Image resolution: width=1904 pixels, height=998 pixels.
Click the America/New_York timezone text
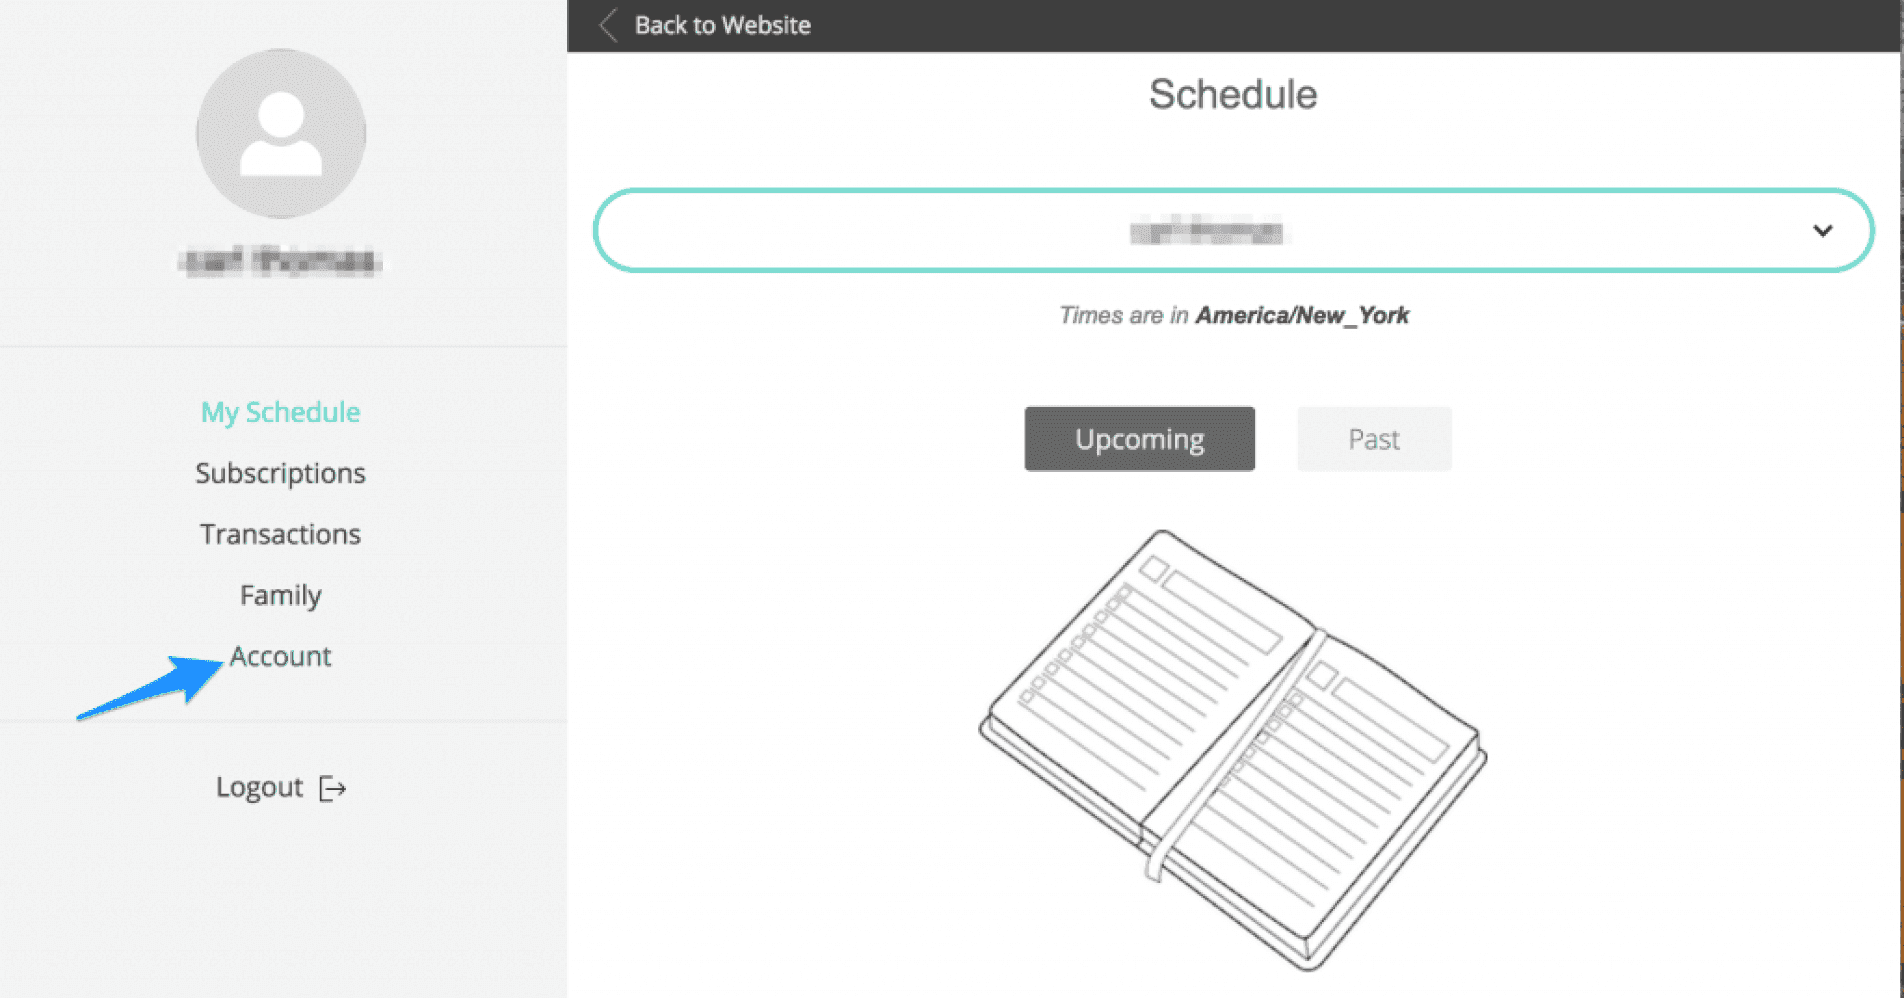pyautogui.click(x=1302, y=316)
